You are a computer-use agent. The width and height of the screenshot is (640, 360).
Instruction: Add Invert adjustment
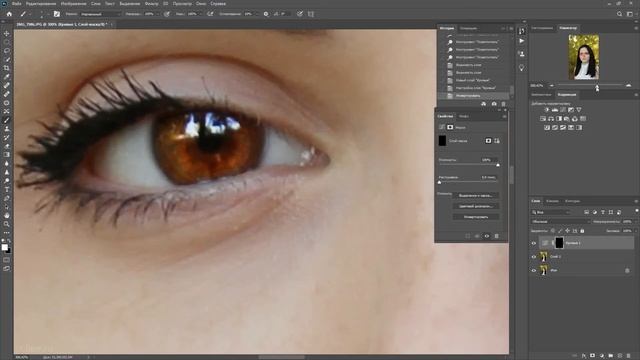tap(547, 128)
